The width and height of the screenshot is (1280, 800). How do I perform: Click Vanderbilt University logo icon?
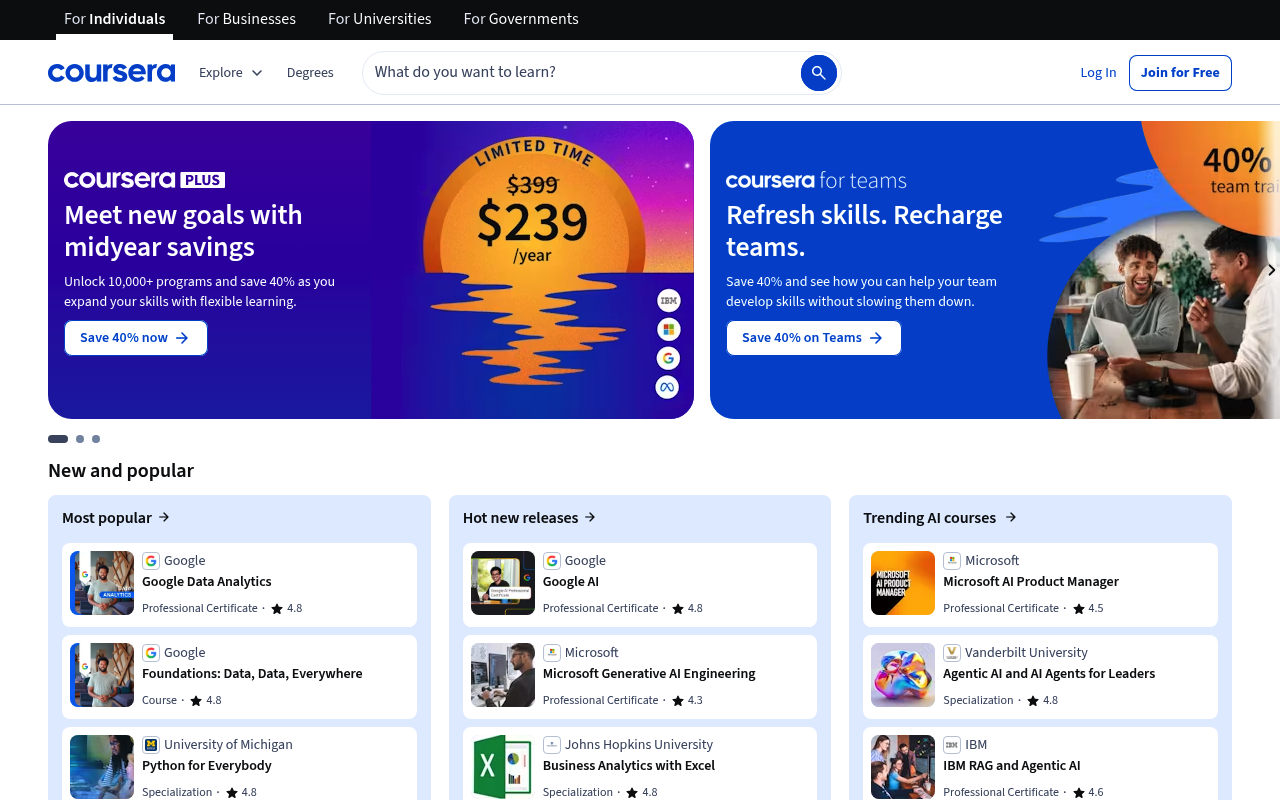pyautogui.click(x=952, y=653)
